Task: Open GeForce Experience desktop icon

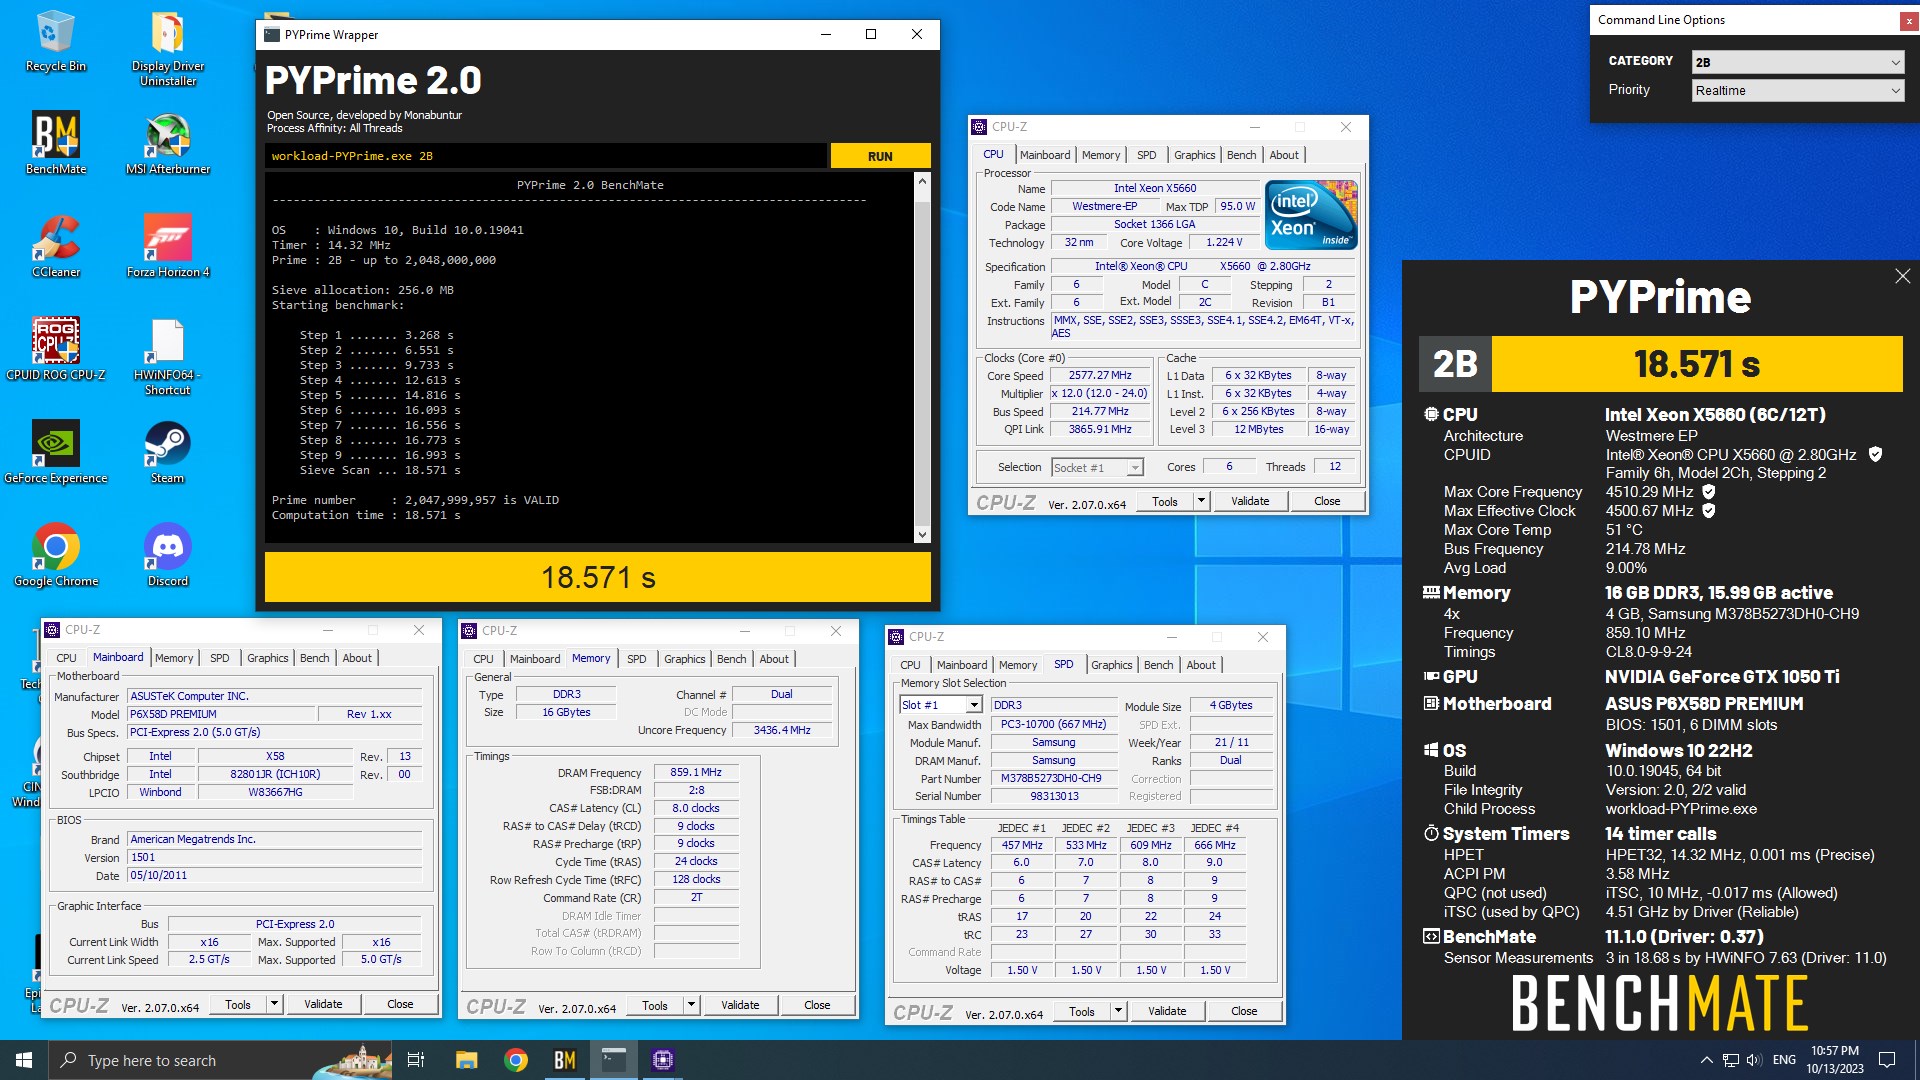Action: [56, 453]
